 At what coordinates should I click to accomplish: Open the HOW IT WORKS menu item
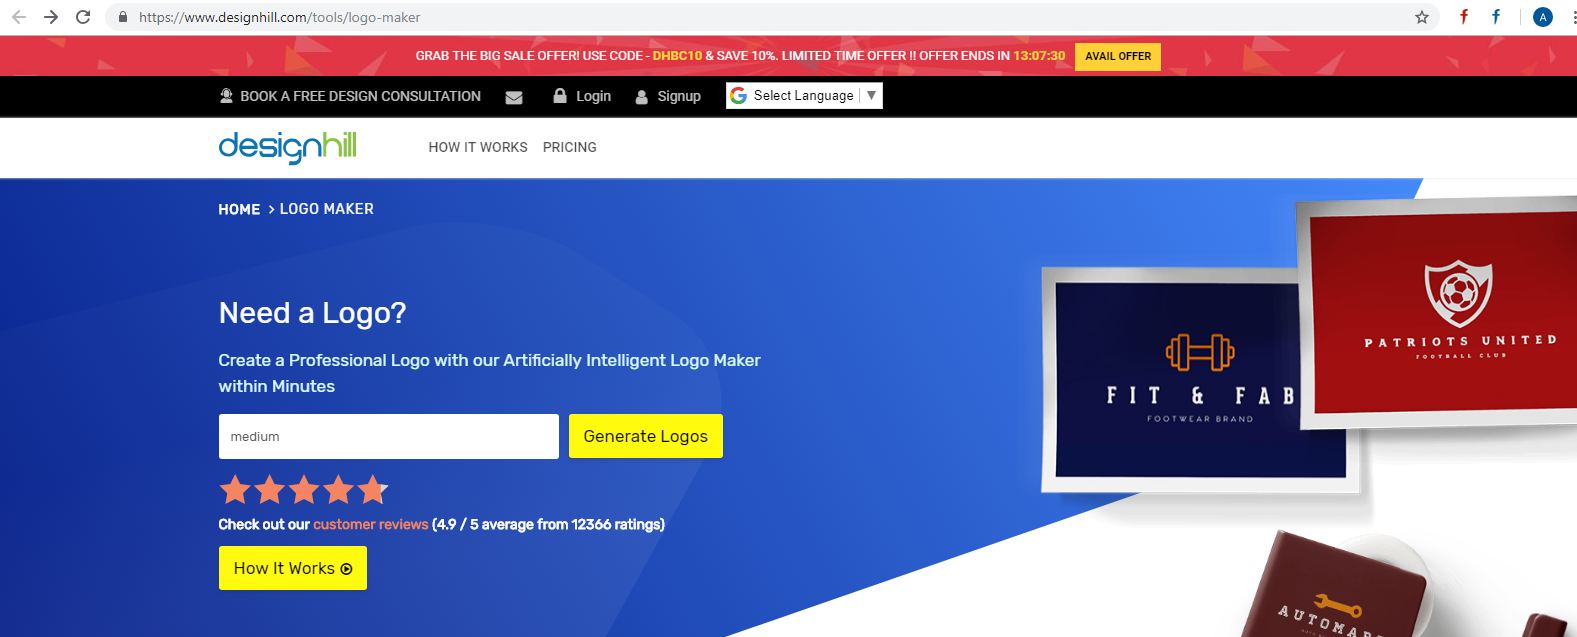(x=478, y=147)
